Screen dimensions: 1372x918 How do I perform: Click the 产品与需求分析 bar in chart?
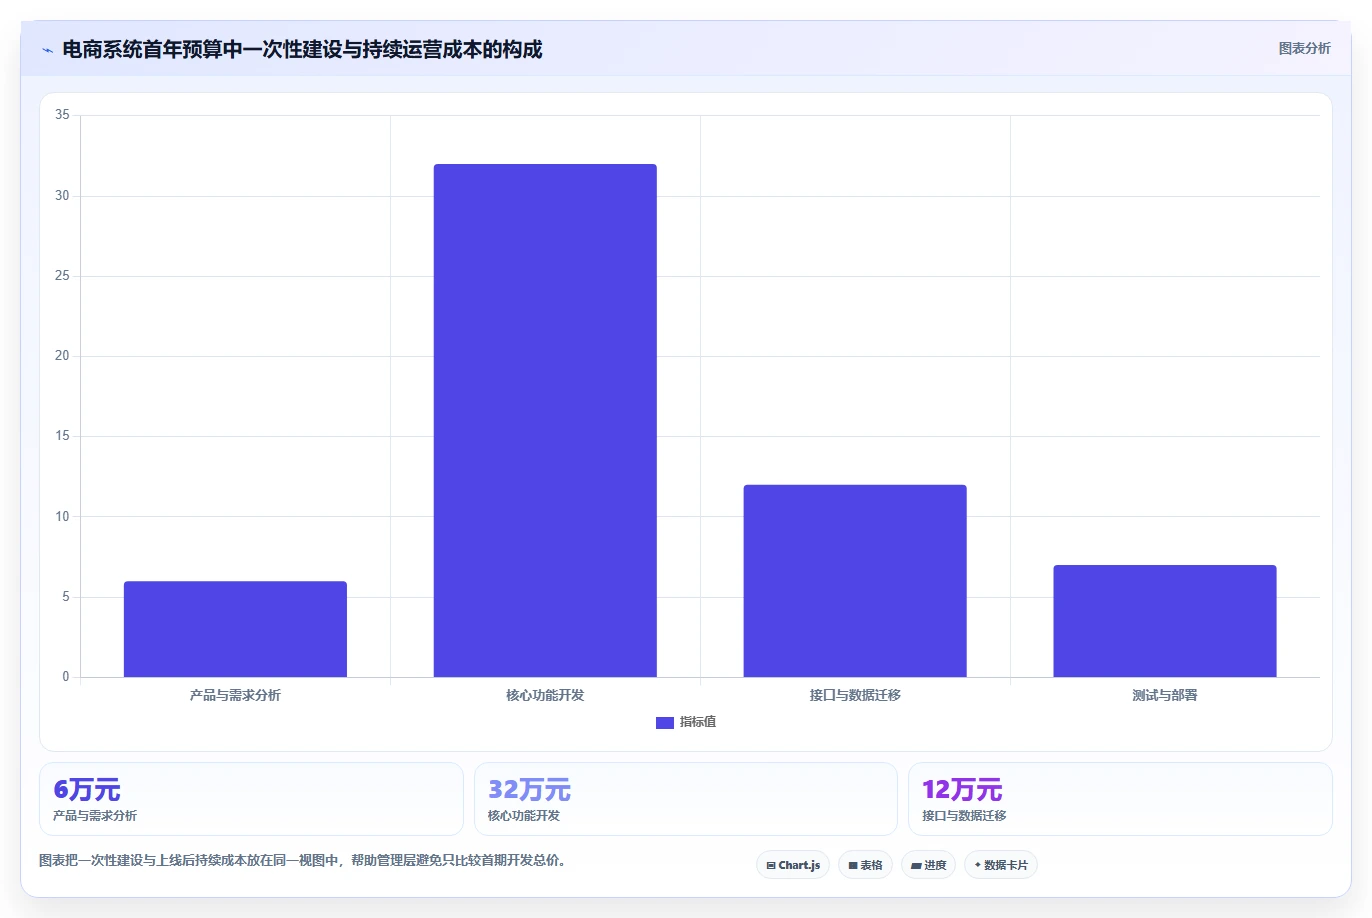[235, 629]
